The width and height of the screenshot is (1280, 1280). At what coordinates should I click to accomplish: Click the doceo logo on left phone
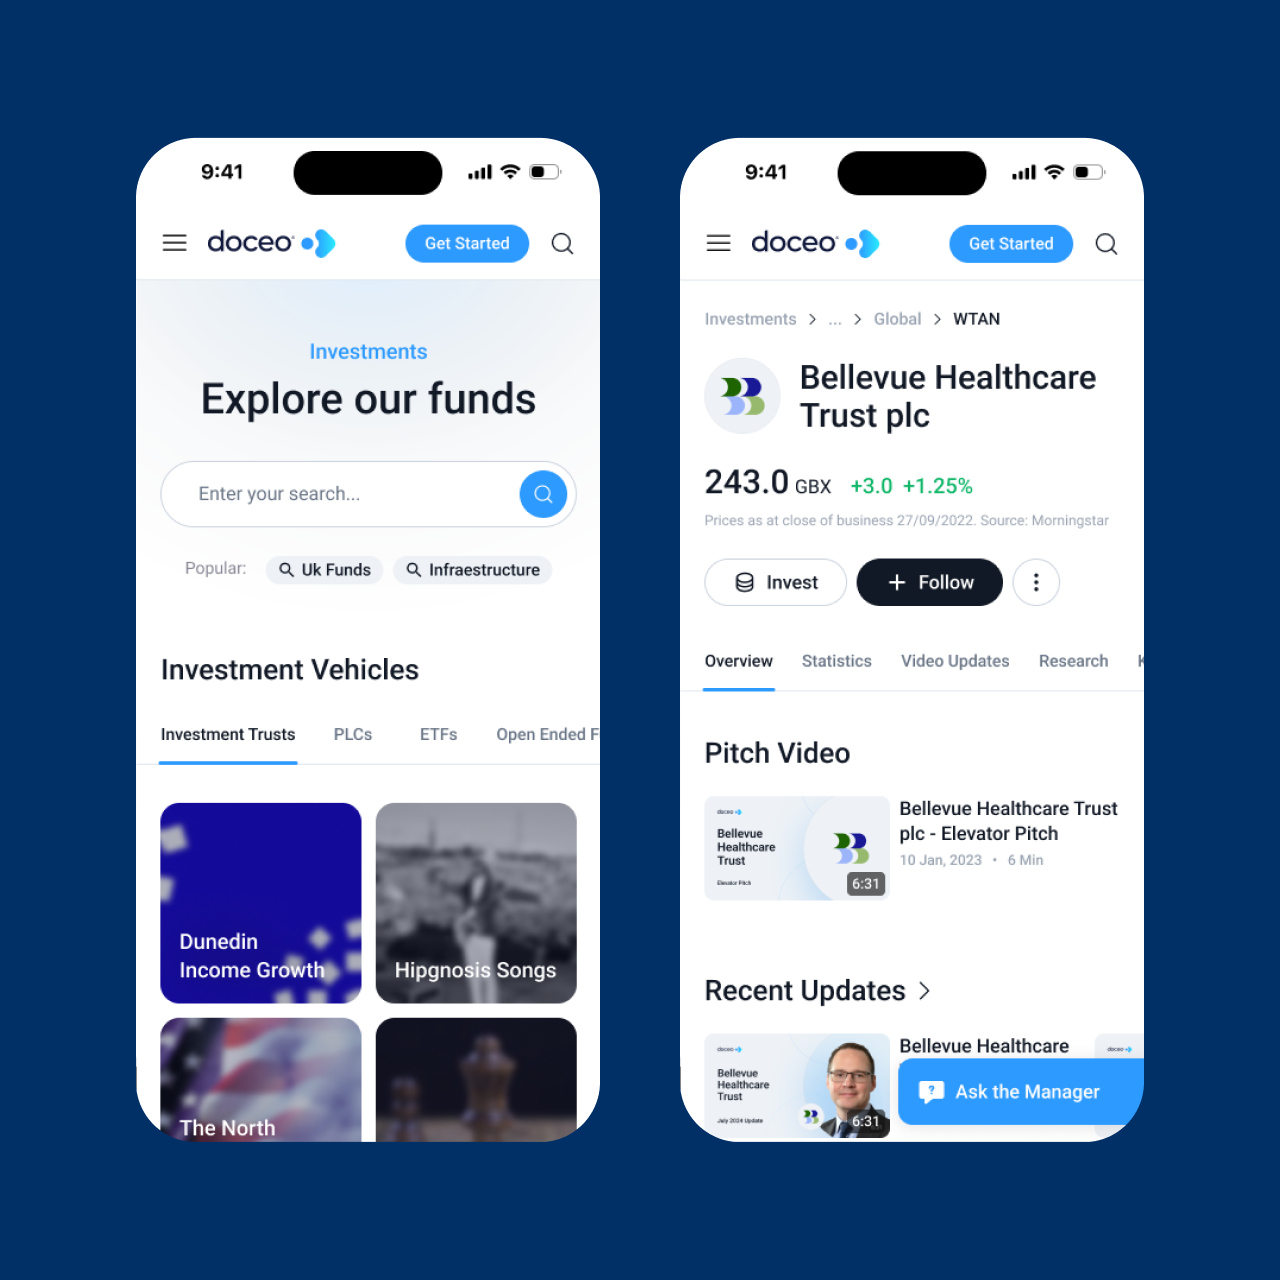coord(271,243)
